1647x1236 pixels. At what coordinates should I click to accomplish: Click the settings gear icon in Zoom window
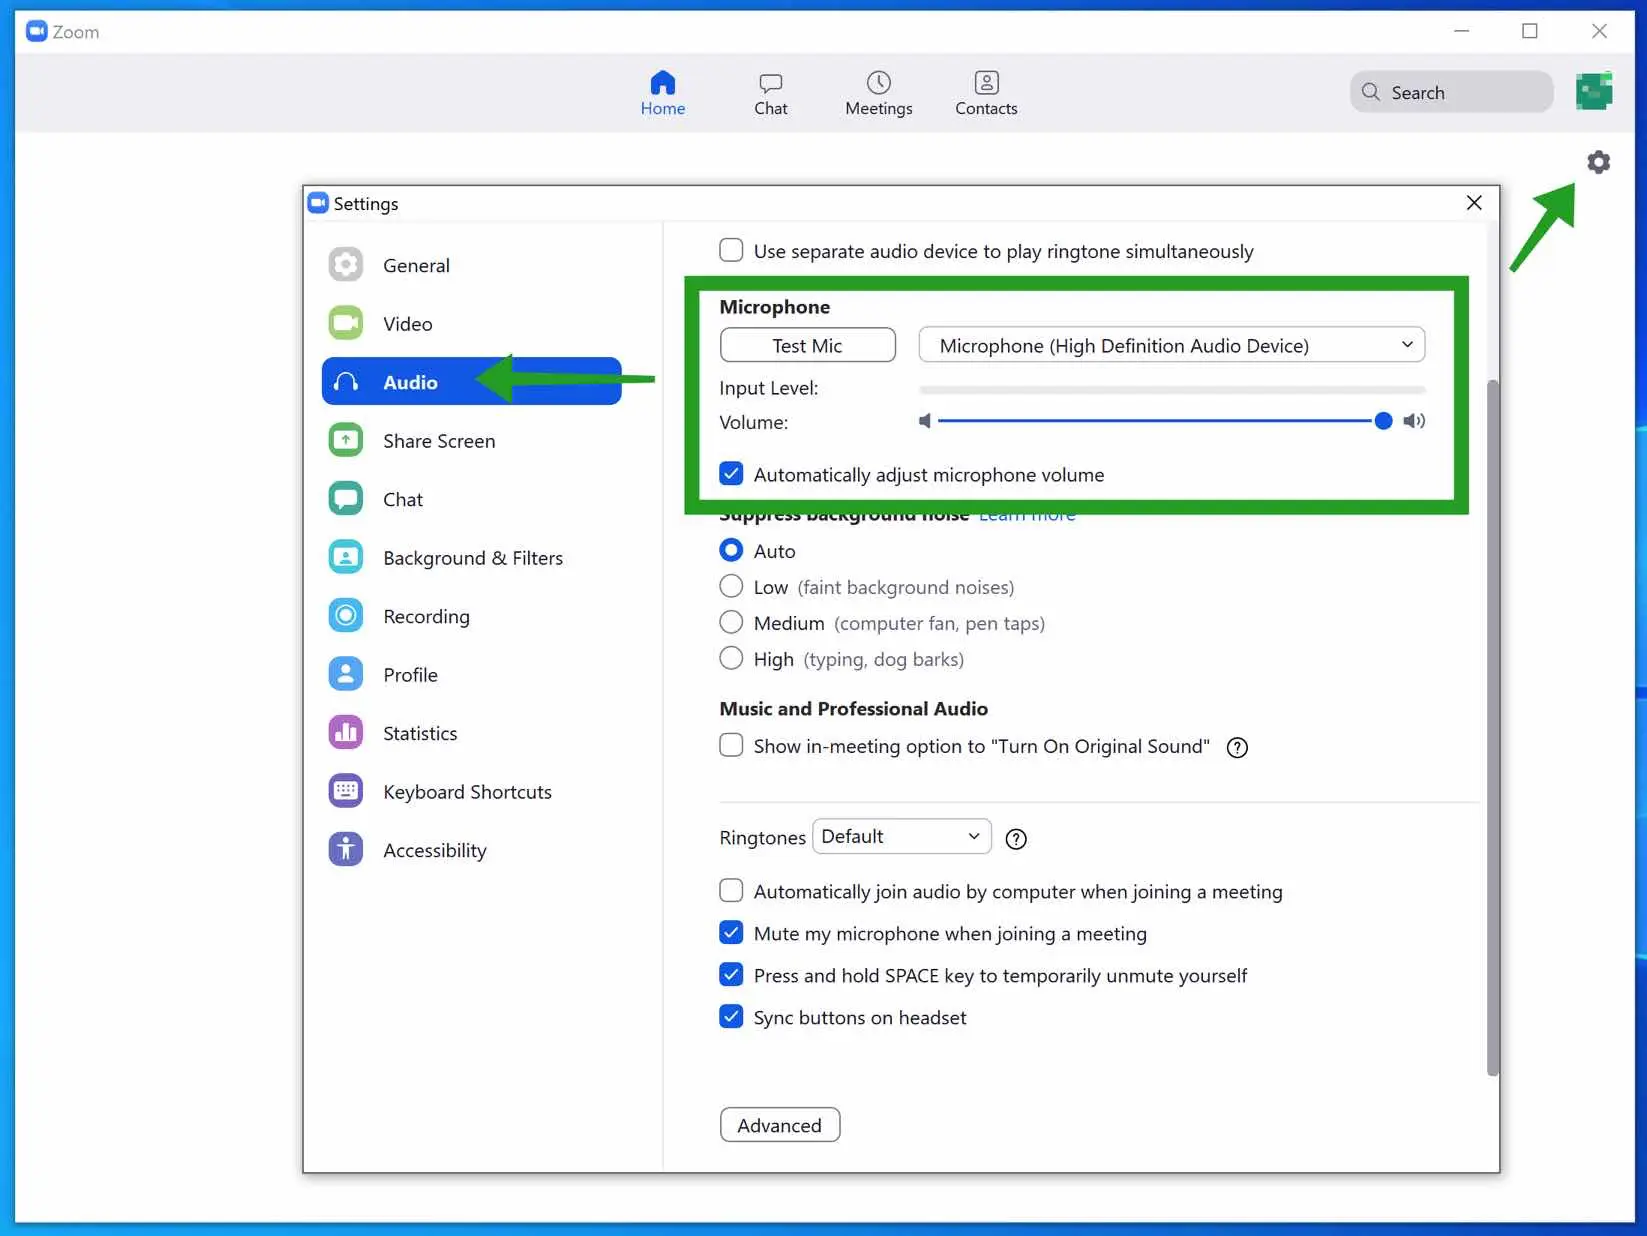[1598, 162]
